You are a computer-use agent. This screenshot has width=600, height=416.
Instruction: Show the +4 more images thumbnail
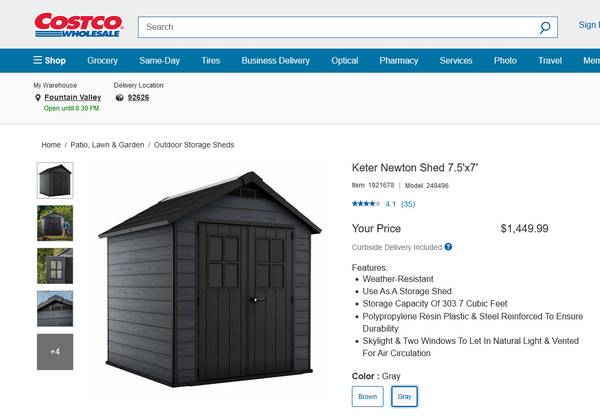pyautogui.click(x=55, y=352)
